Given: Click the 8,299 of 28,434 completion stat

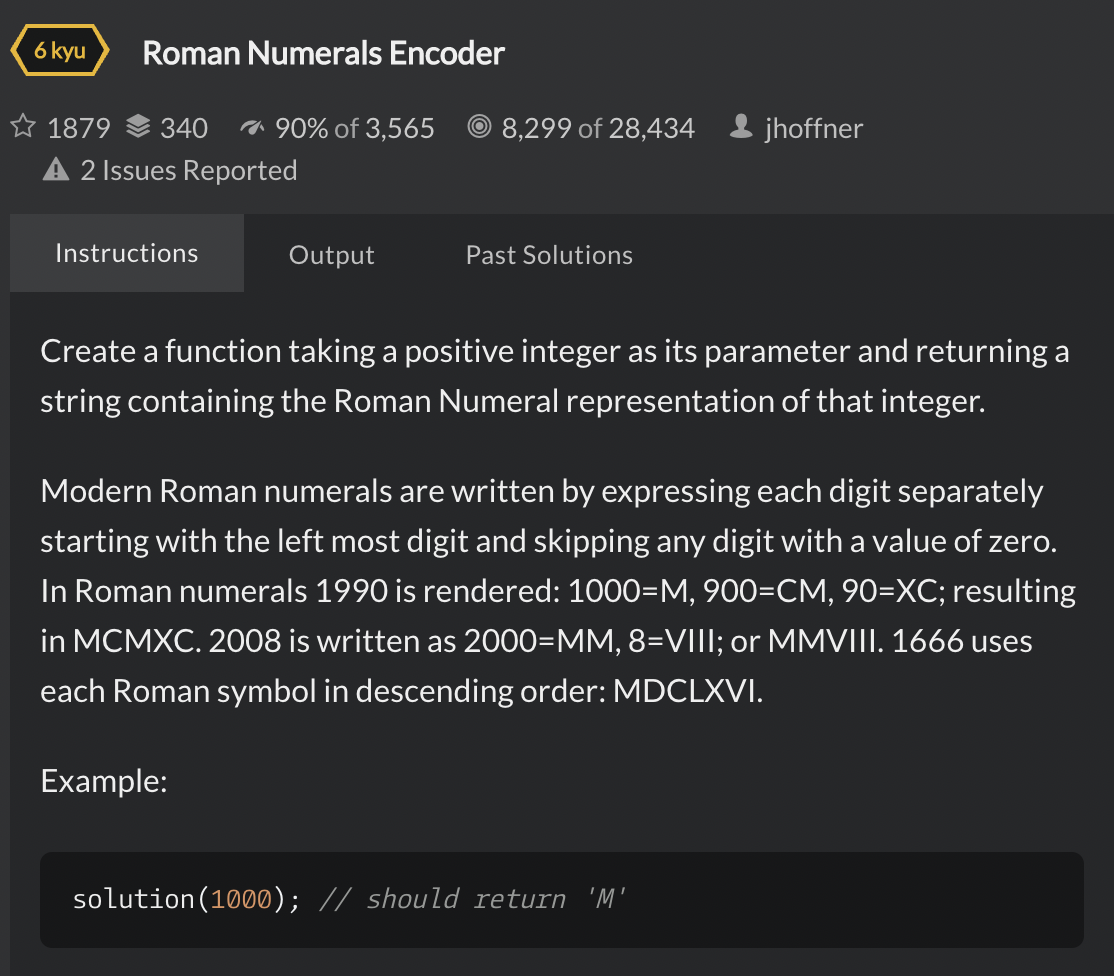Looking at the screenshot, I should (598, 129).
